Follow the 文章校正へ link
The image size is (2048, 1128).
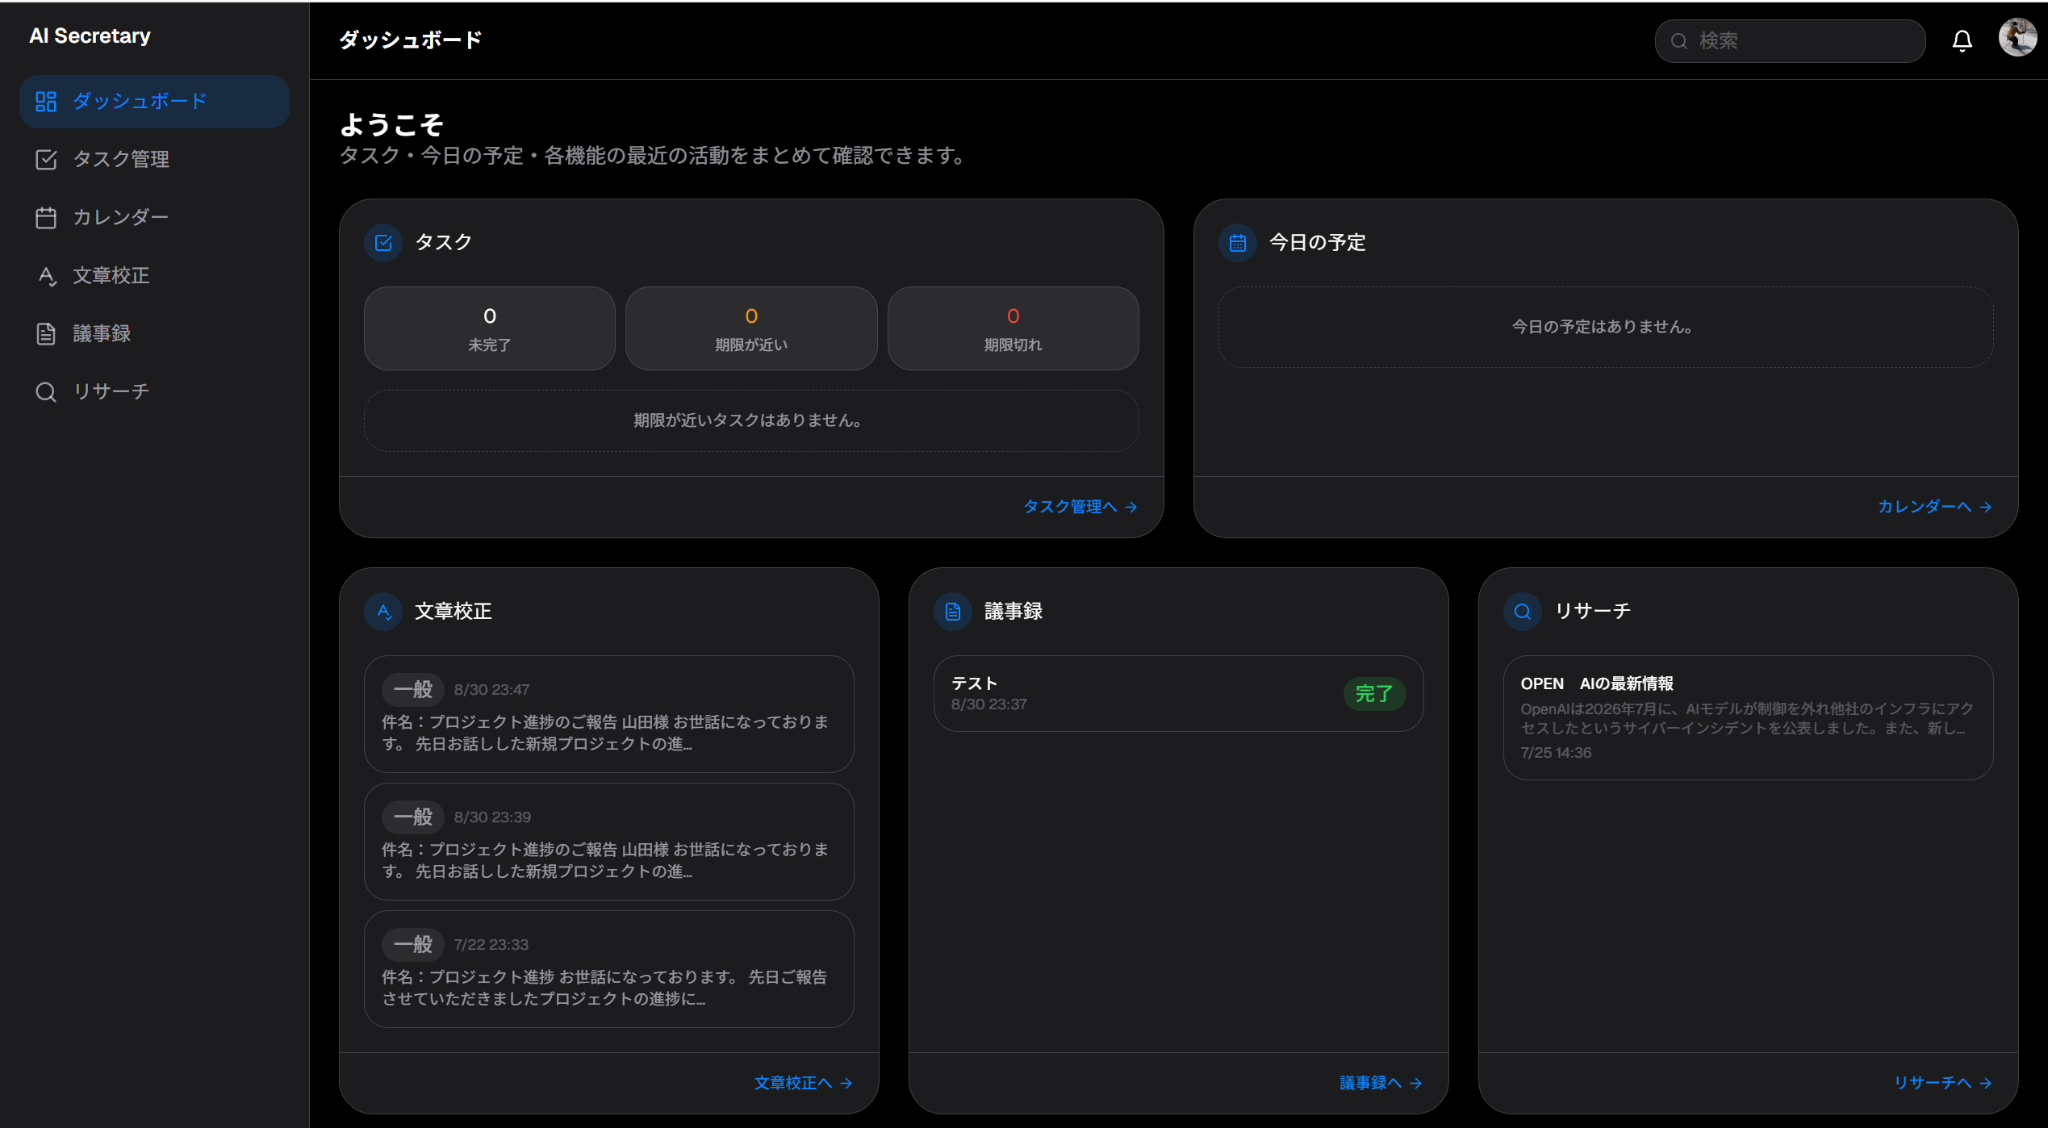(803, 1083)
